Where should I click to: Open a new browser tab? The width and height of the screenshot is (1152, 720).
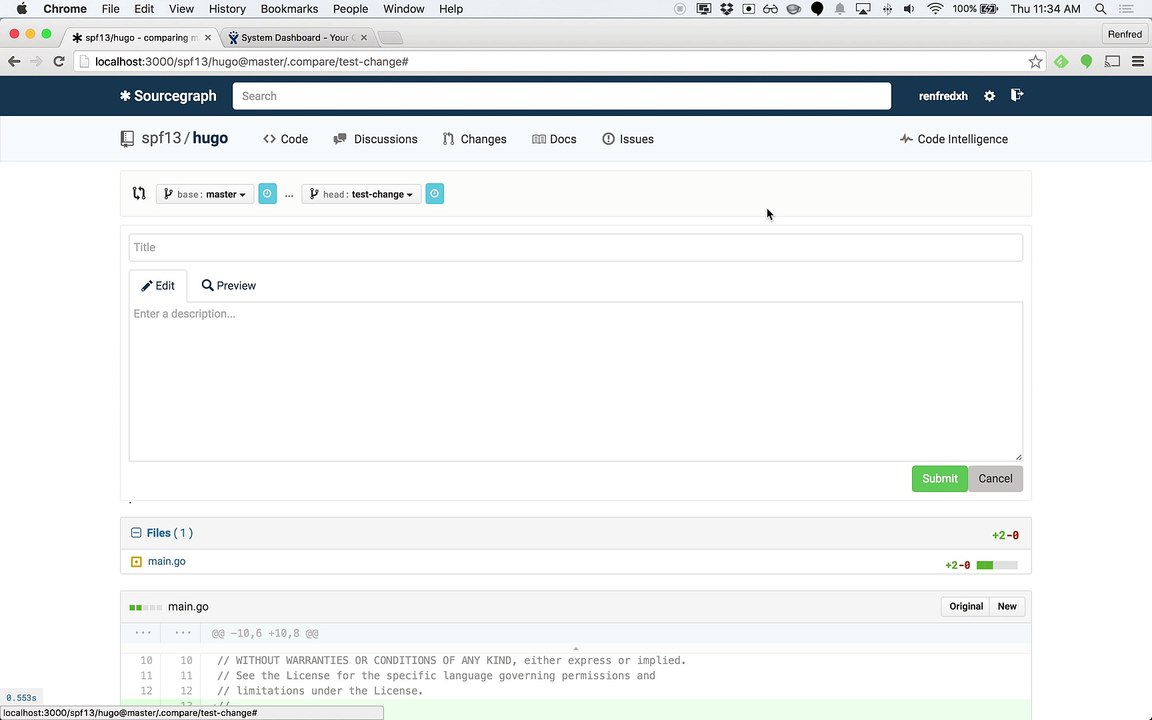(x=390, y=37)
